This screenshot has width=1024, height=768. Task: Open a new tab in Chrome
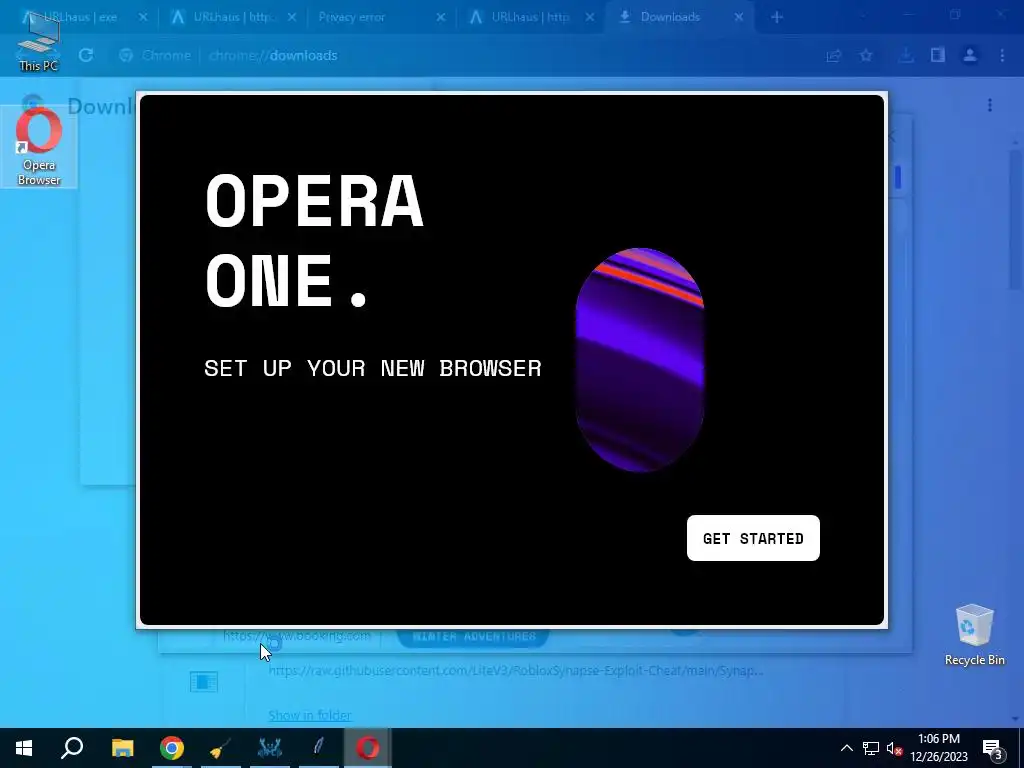pyautogui.click(x=776, y=18)
